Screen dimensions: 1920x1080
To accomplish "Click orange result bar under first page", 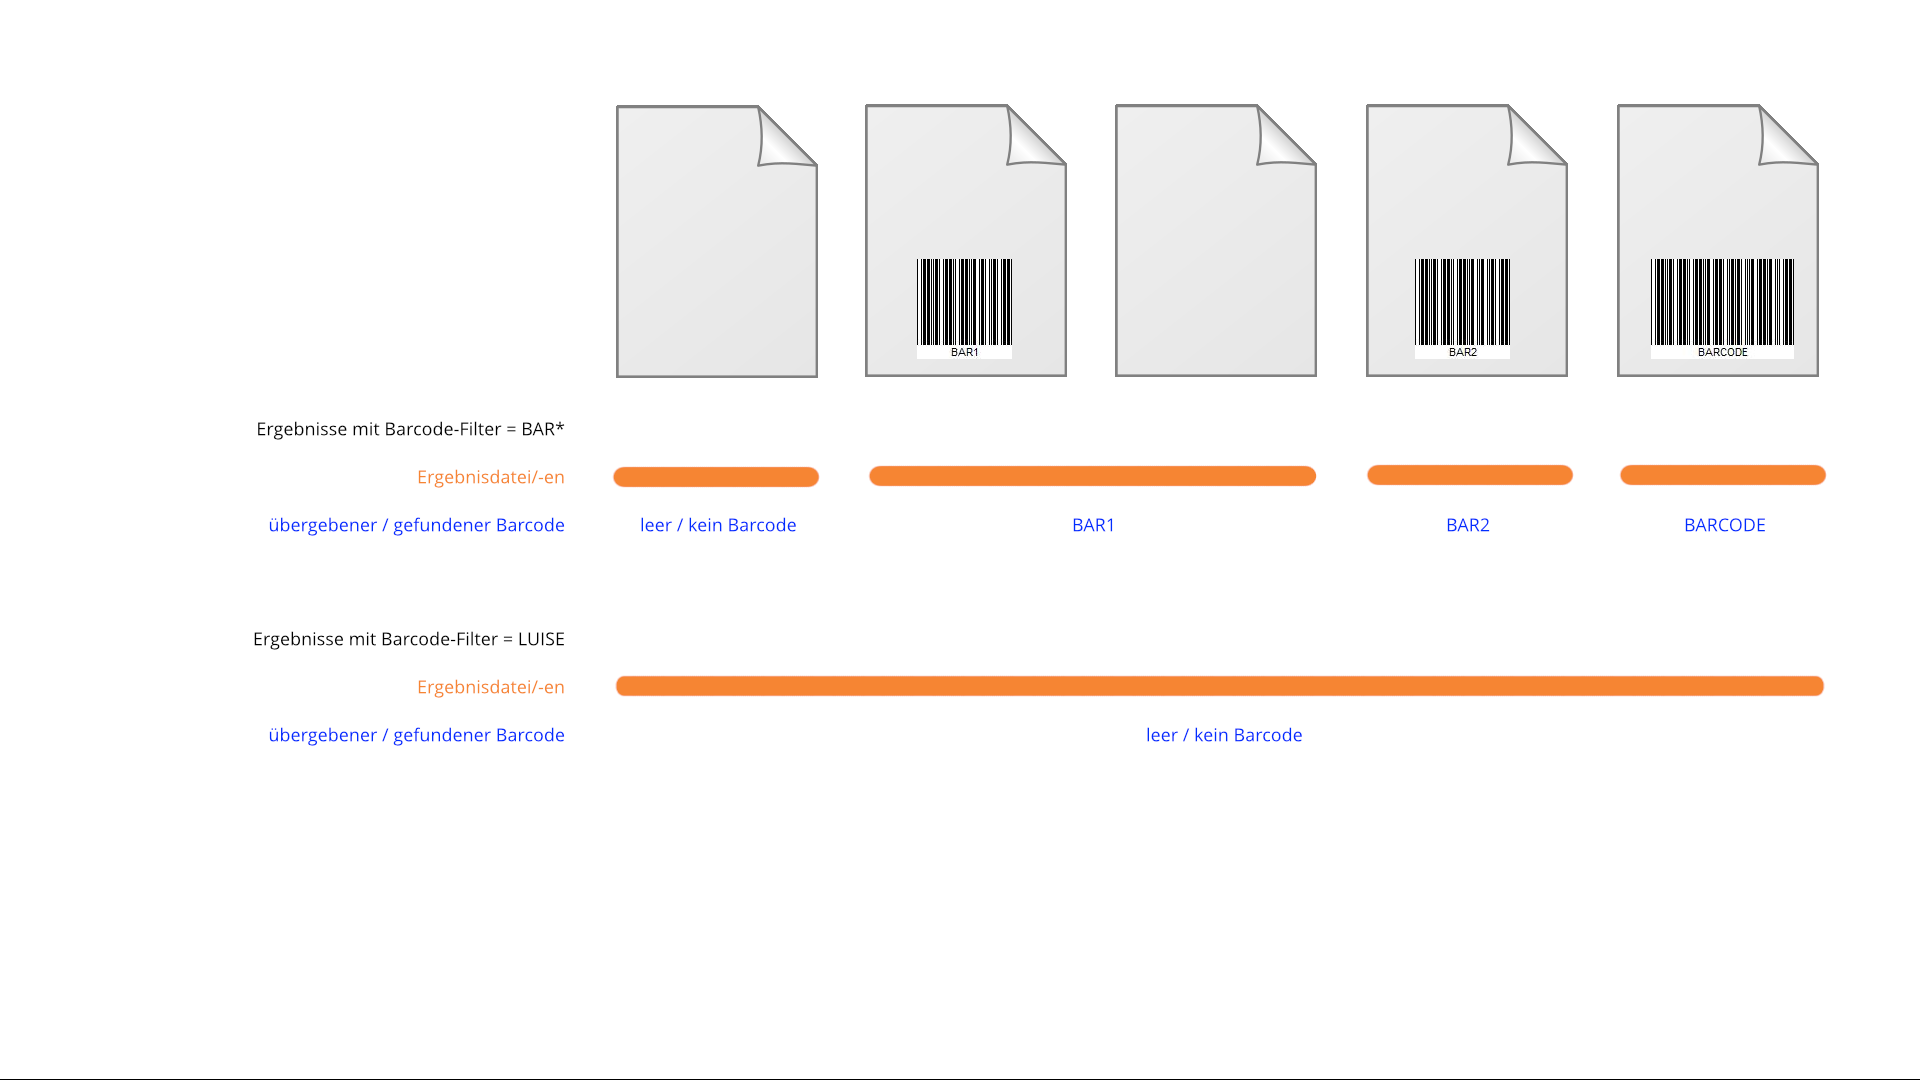I will point(716,477).
